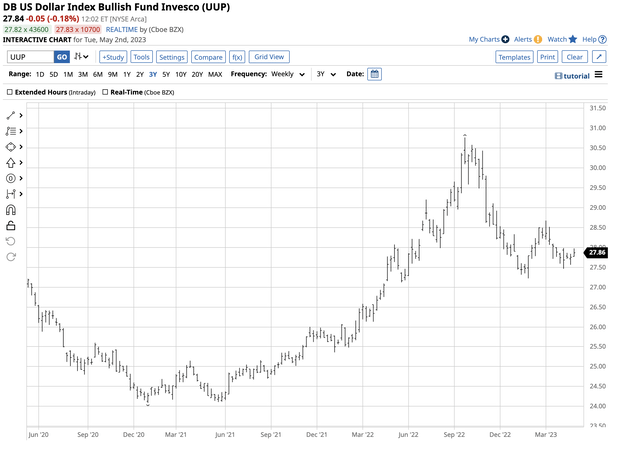Enable the Extended Hours checkbox
640x451 pixels.
click(x=10, y=92)
